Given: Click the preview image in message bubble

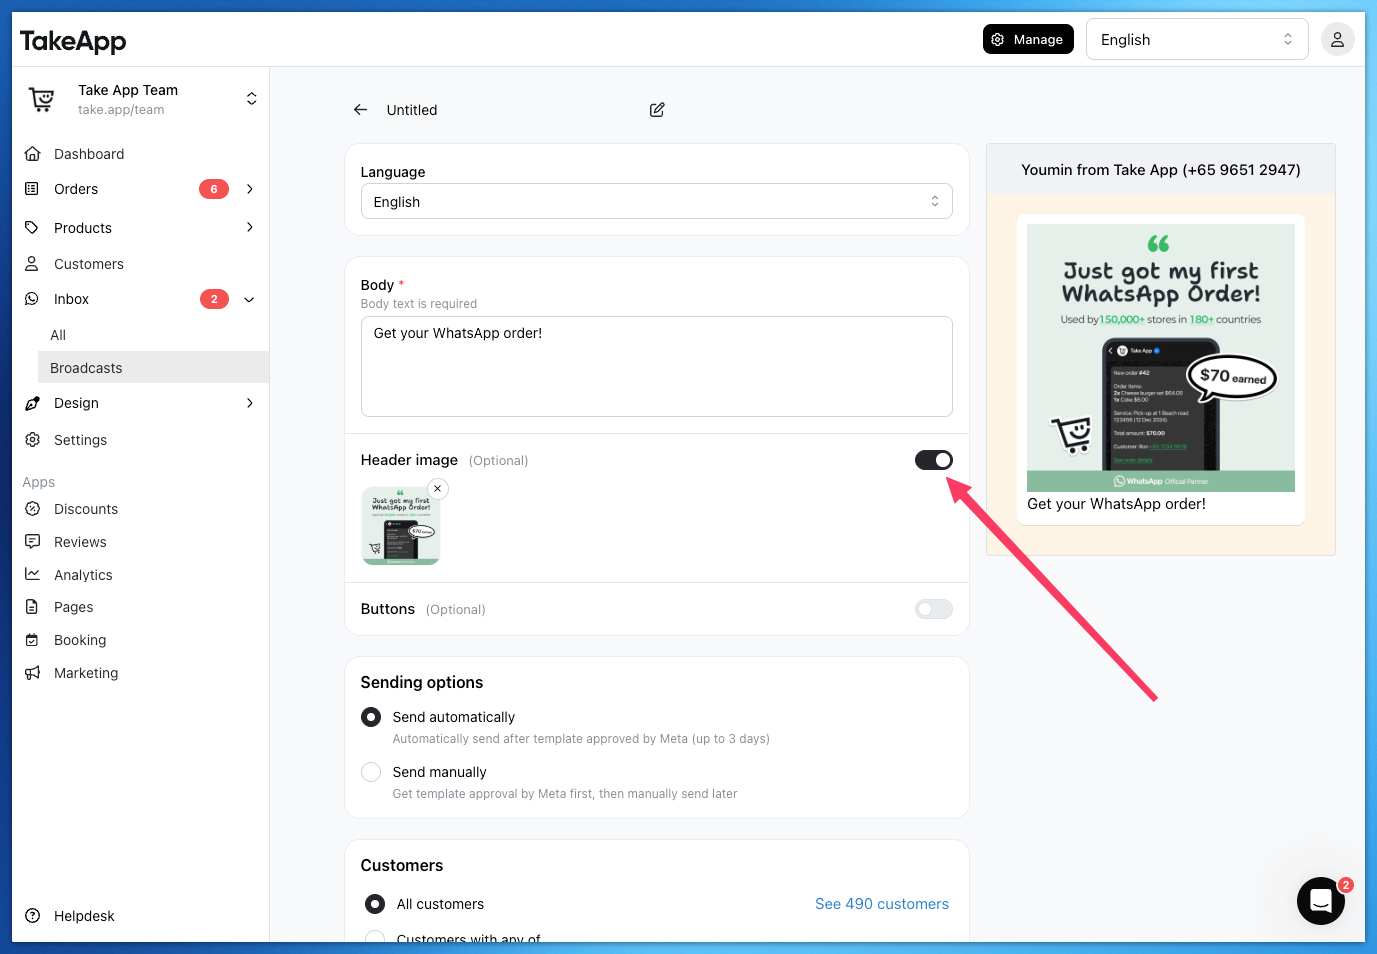Looking at the screenshot, I should point(1161,358).
